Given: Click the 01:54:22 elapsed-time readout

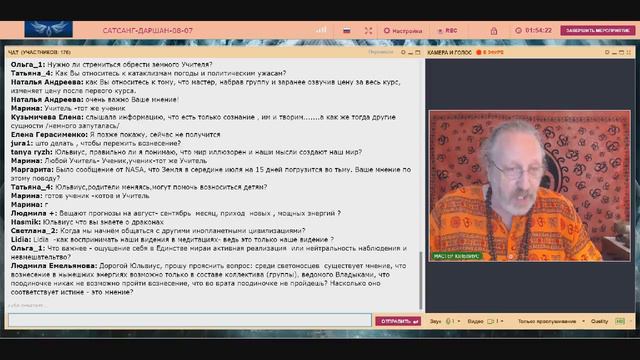Looking at the screenshot, I should click(538, 31).
